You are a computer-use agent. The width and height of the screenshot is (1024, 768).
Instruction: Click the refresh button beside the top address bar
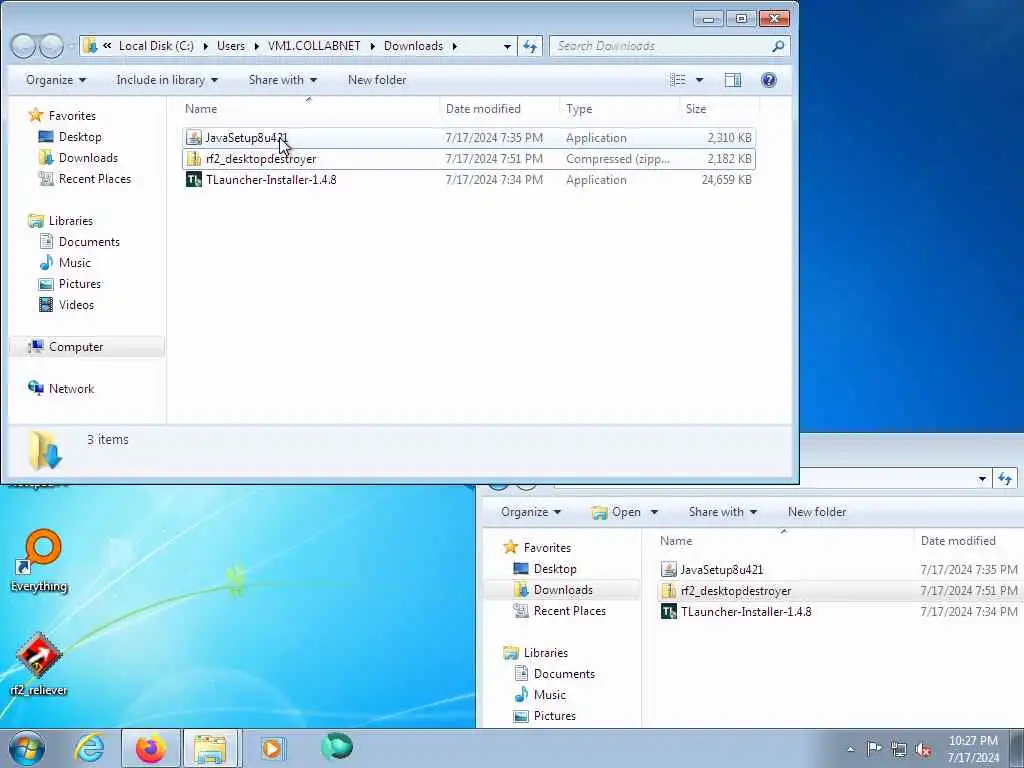point(530,46)
